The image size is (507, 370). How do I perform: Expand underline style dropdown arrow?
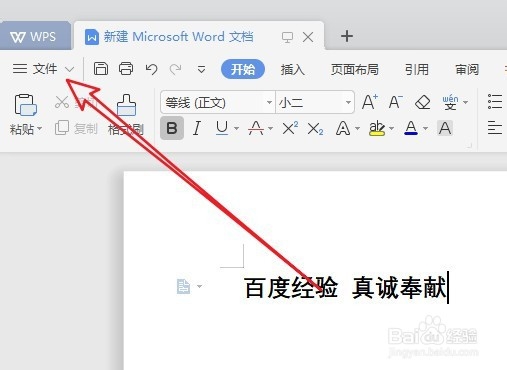coord(236,128)
